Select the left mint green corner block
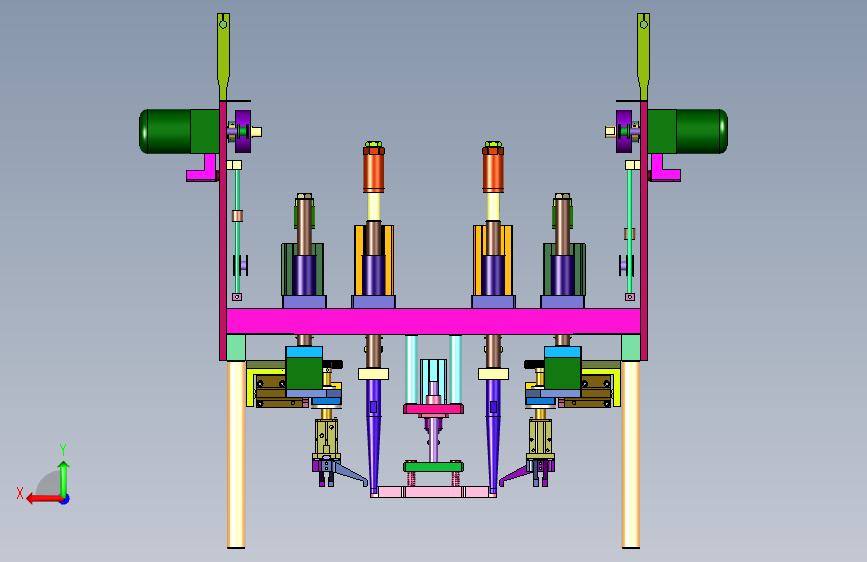867x562 pixels. 236,347
